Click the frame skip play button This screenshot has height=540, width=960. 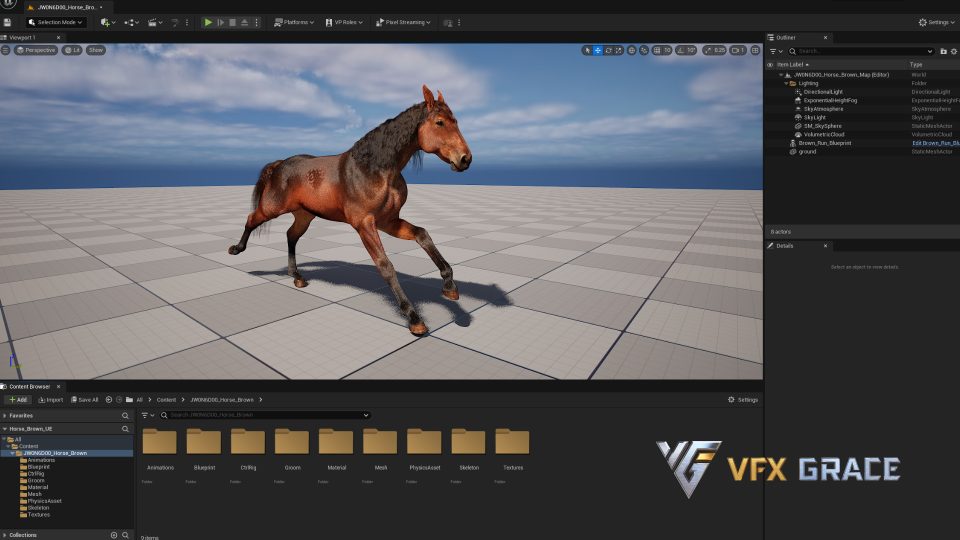point(221,23)
